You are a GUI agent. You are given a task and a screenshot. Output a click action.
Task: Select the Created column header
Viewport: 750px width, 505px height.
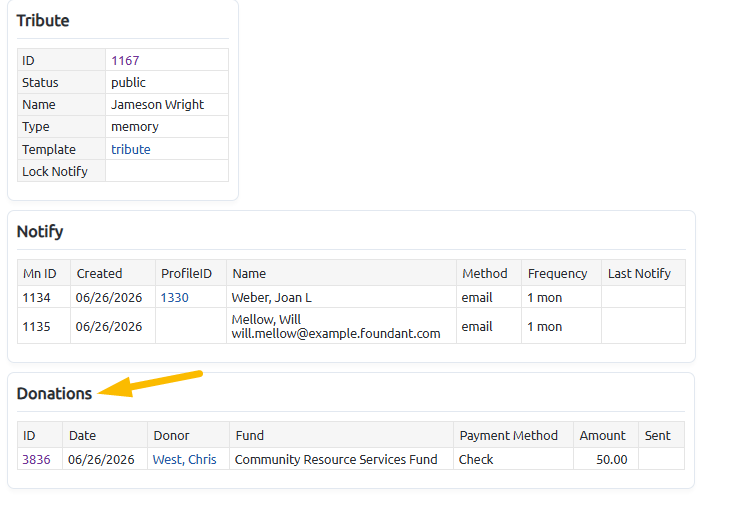pos(113,273)
